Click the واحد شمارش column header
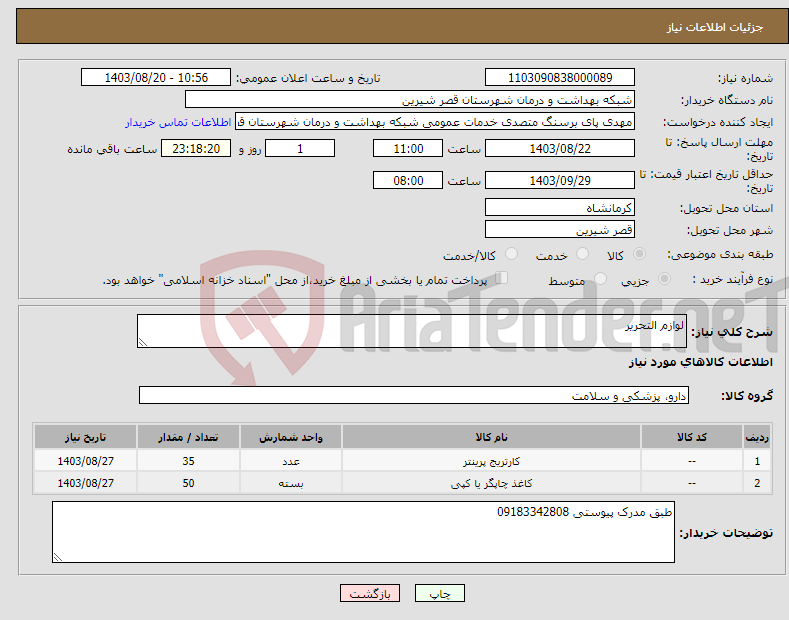This screenshot has width=789, height=620. click(x=291, y=437)
